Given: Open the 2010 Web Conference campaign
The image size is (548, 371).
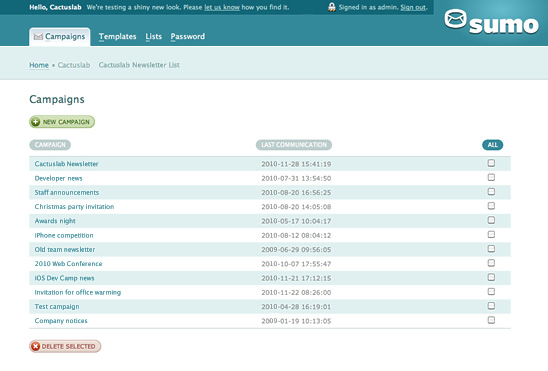Looking at the screenshot, I should tap(68, 264).
